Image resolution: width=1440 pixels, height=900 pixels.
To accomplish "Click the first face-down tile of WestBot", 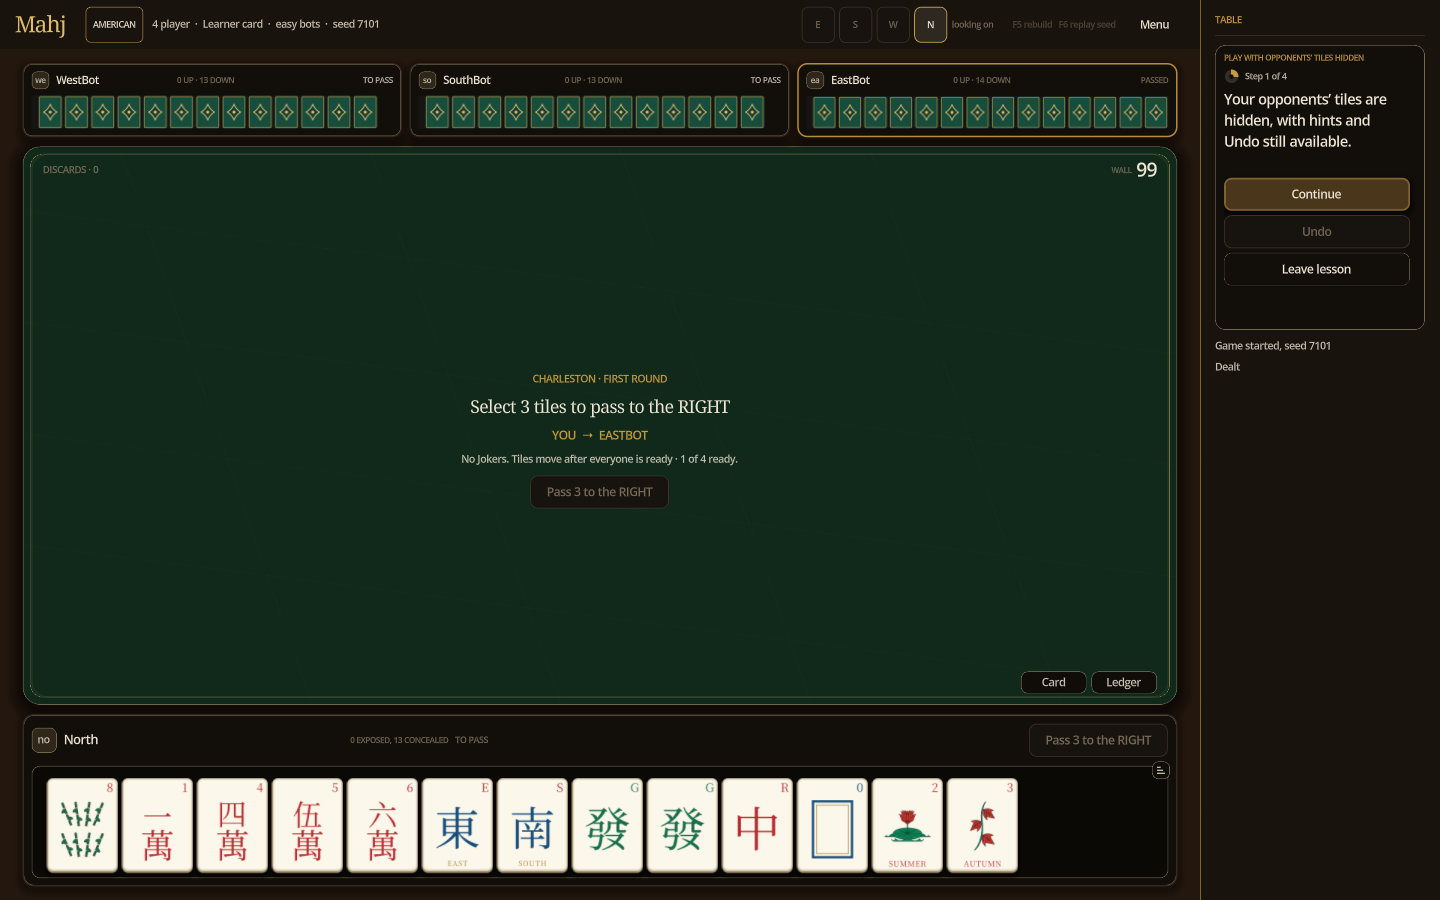I will coord(50,112).
